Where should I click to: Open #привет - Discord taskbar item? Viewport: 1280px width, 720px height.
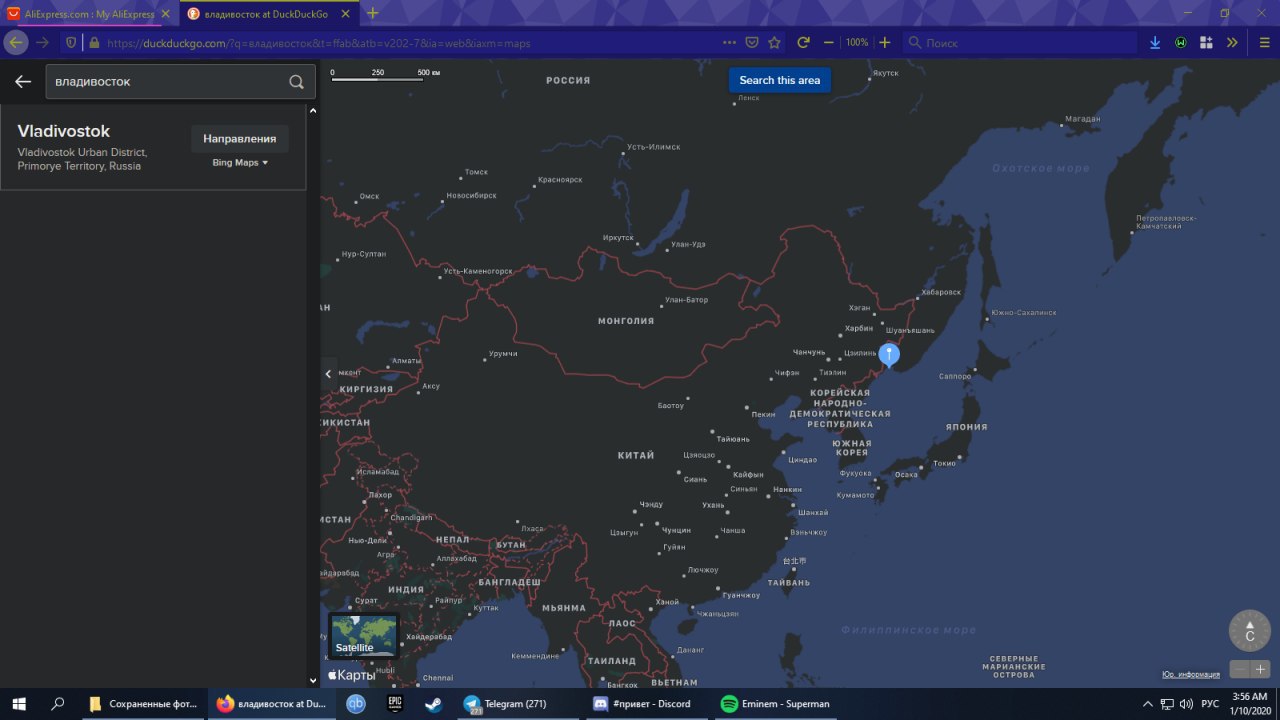pos(646,704)
